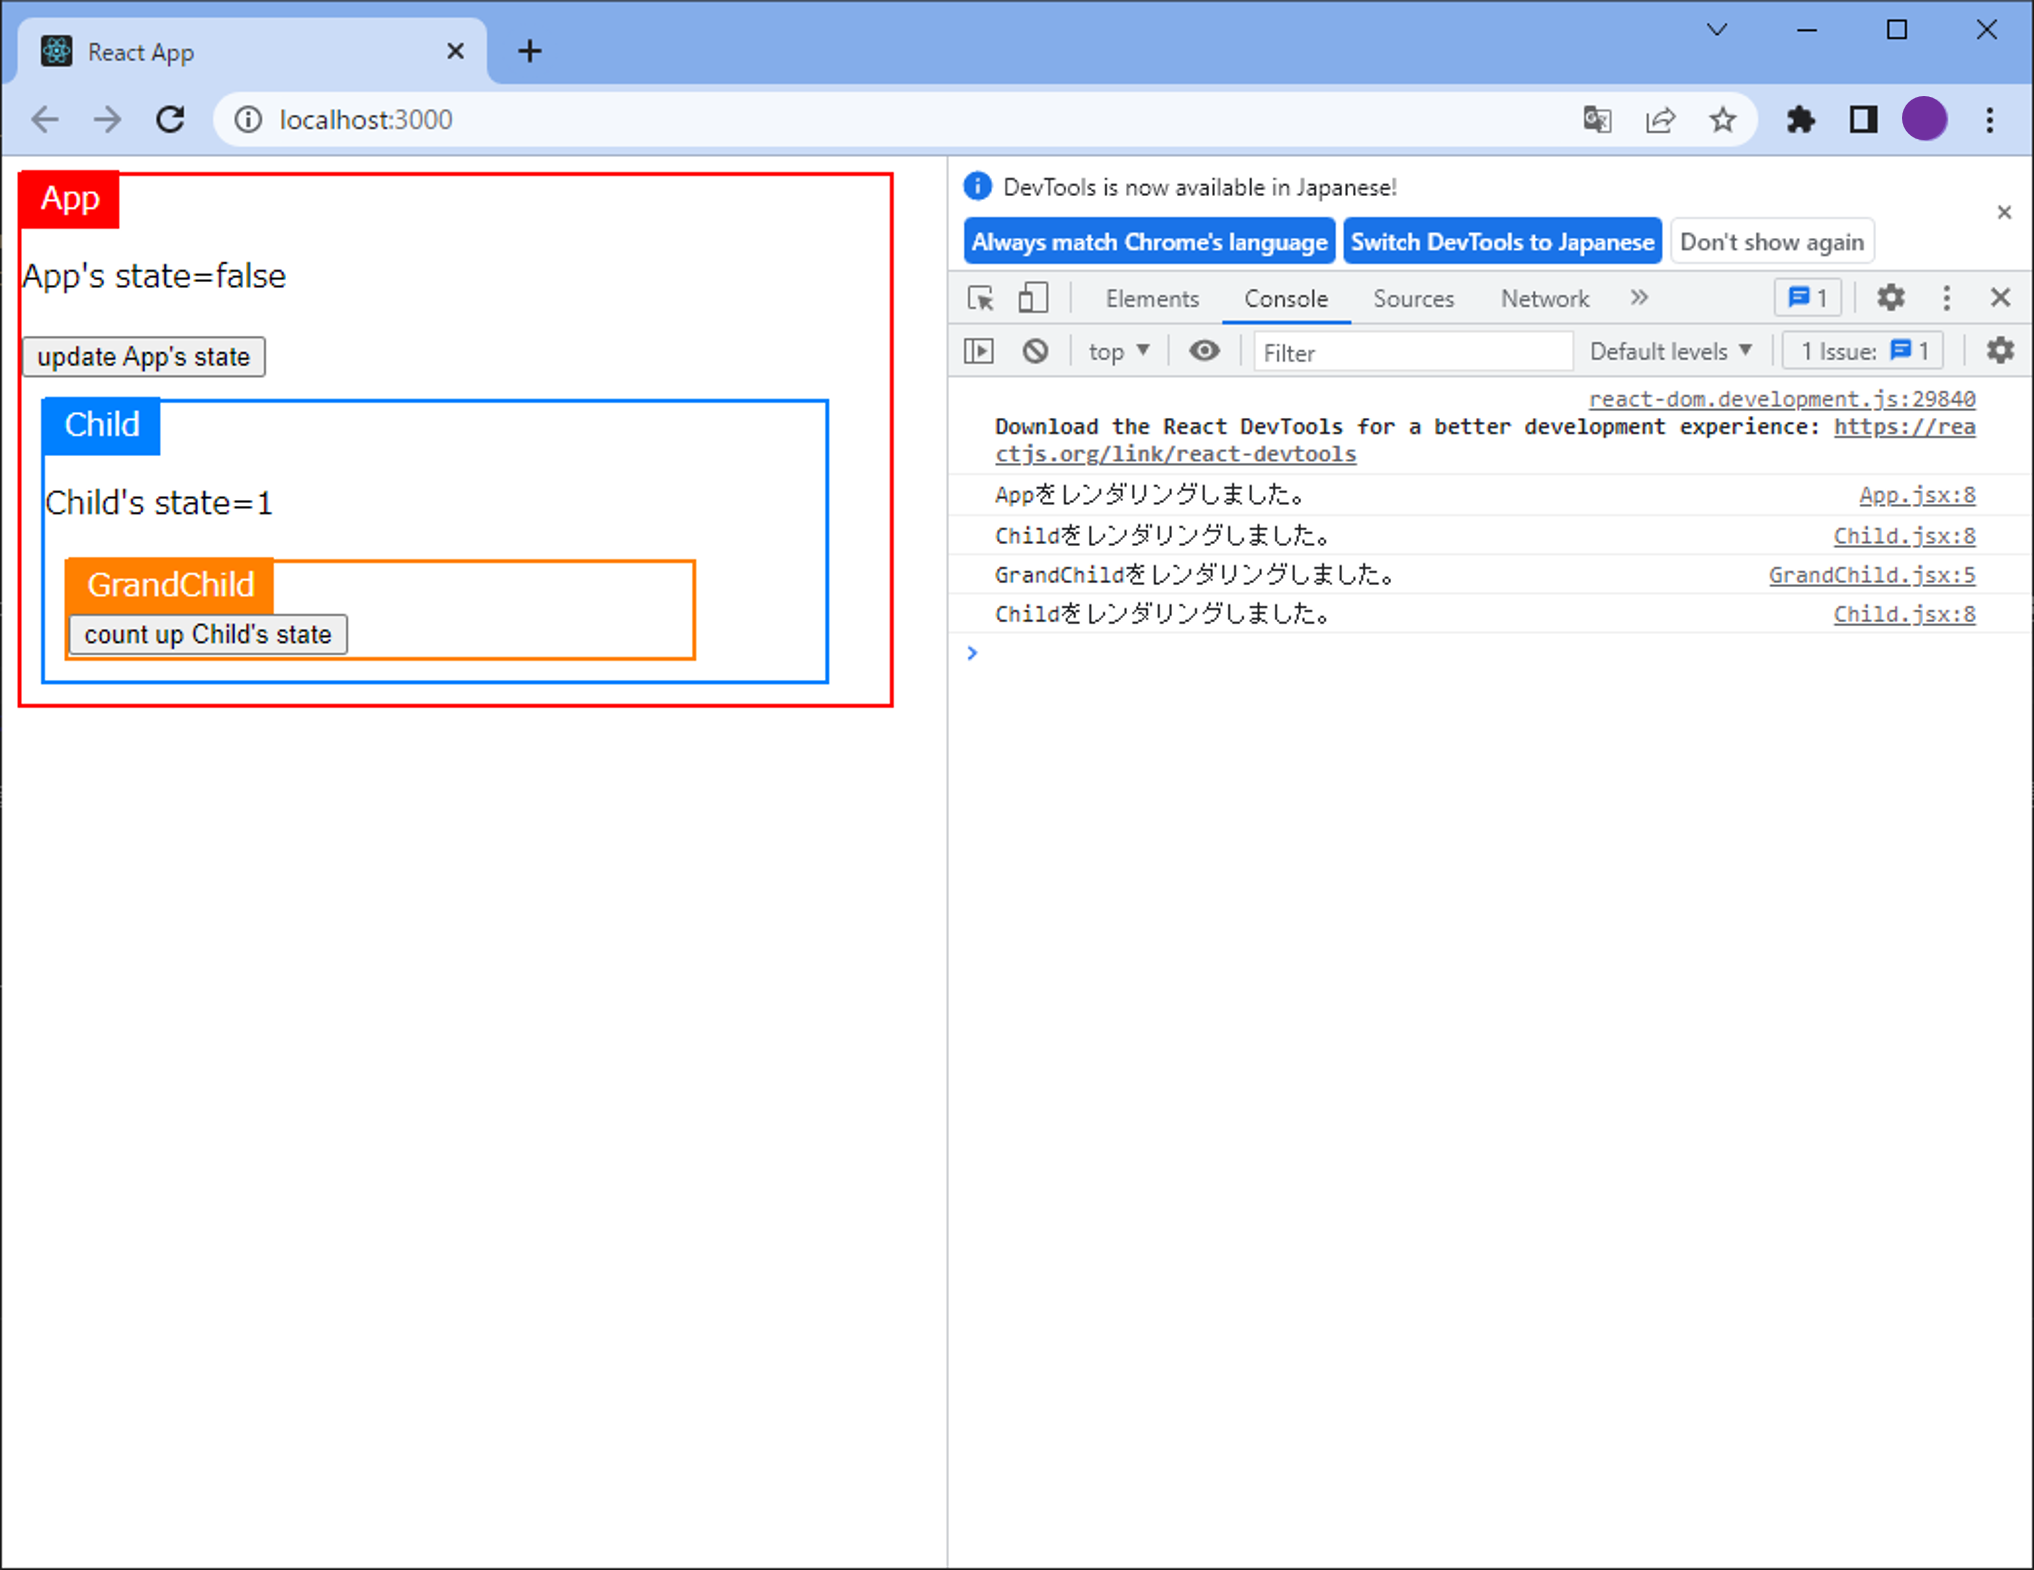This screenshot has width=2034, height=1570.
Task: View site information icon in address bar
Action: pos(248,120)
